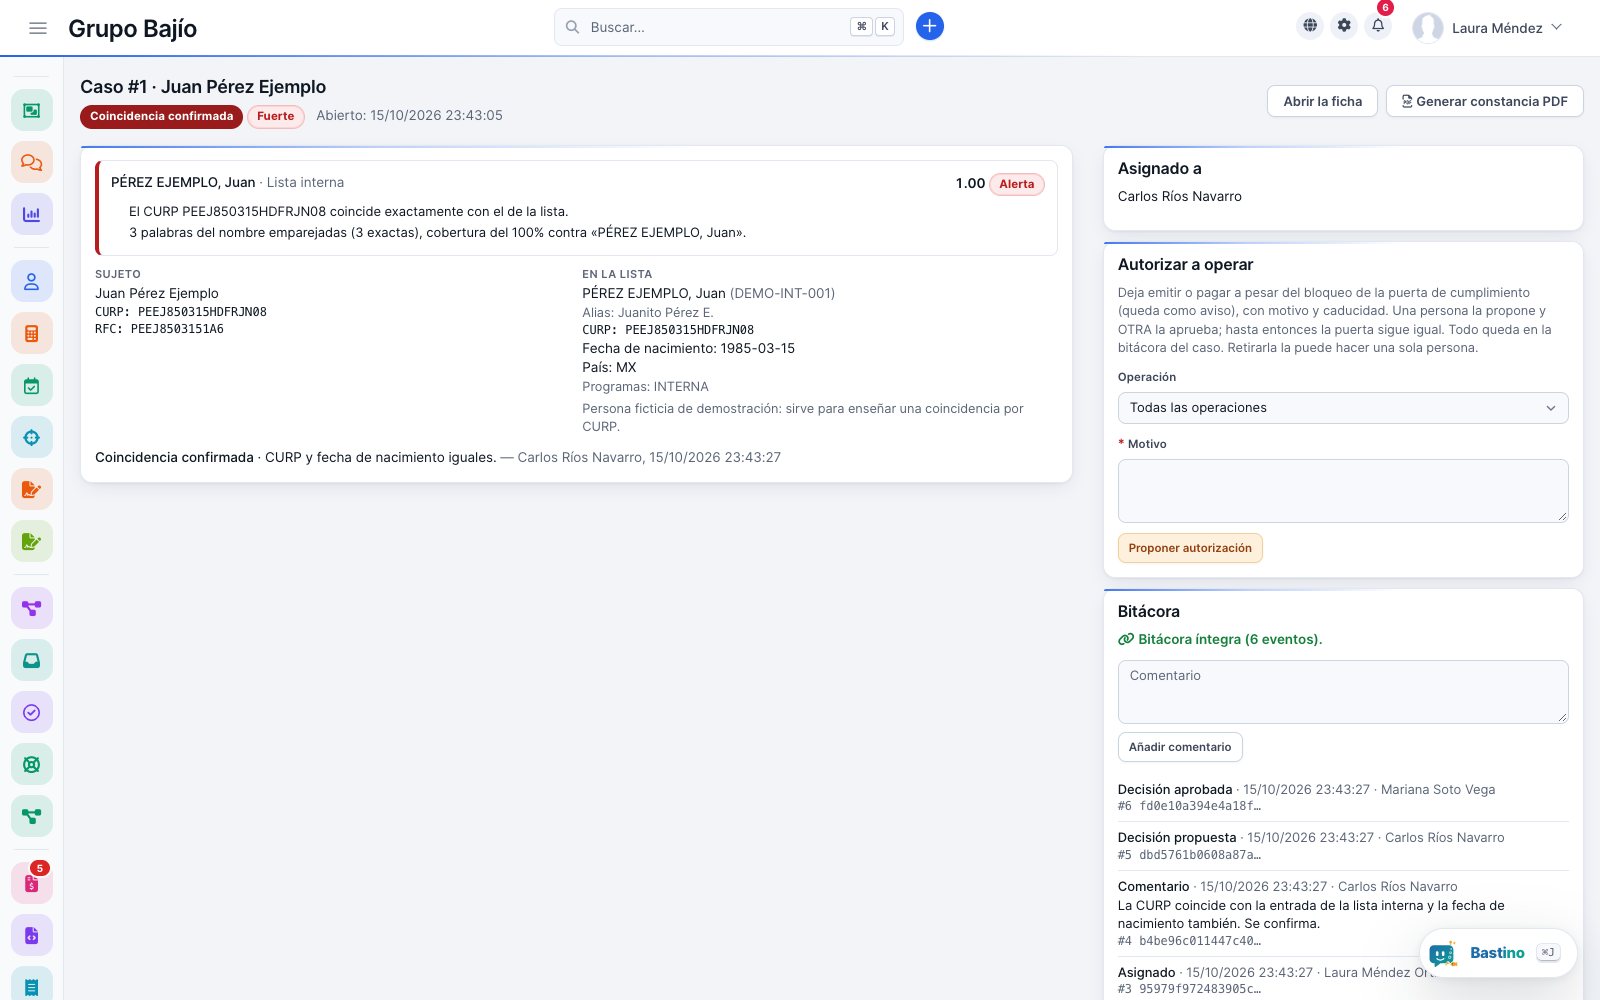Open the green dashboard icon in the sidebar

point(32,110)
